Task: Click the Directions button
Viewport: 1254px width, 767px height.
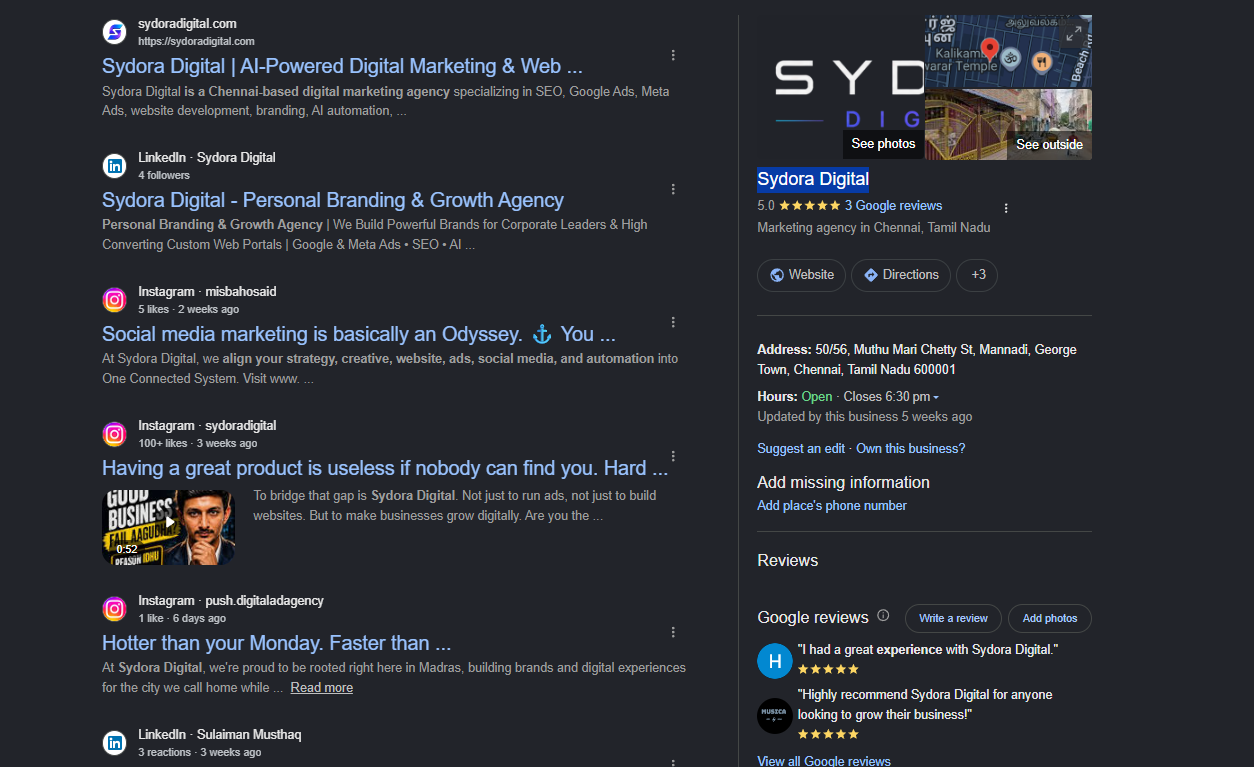Action: [901, 275]
